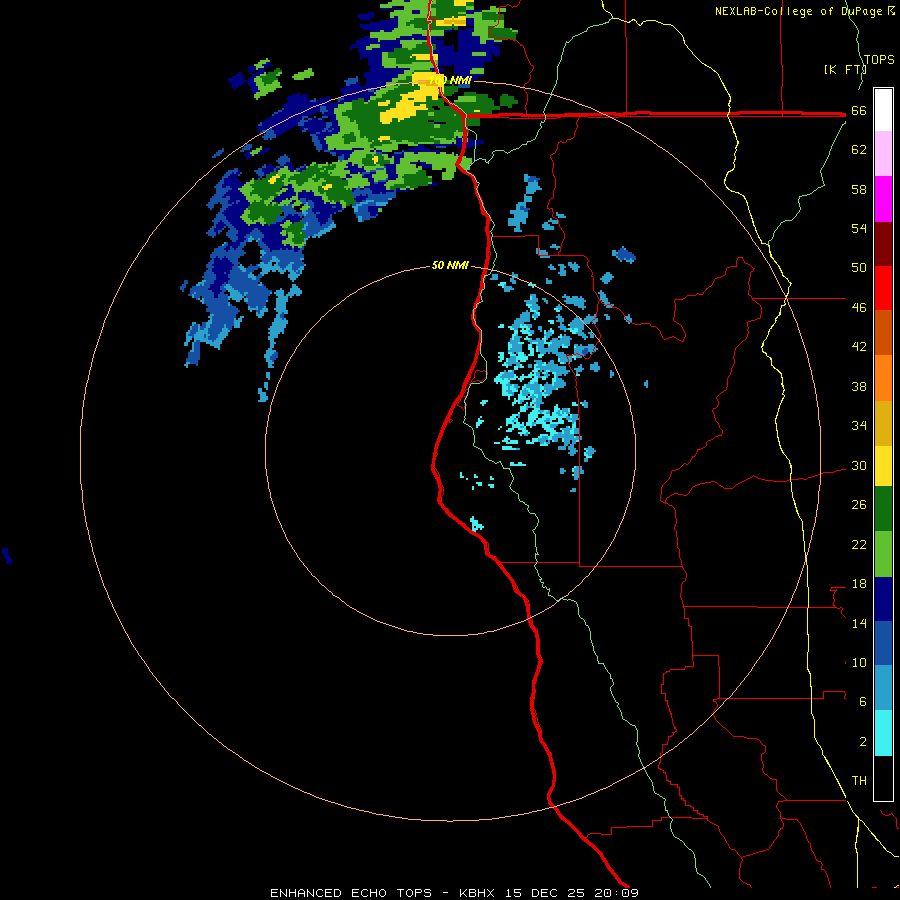Click the black TH threshold legend swatch
The width and height of the screenshot is (900, 900).
click(x=883, y=778)
